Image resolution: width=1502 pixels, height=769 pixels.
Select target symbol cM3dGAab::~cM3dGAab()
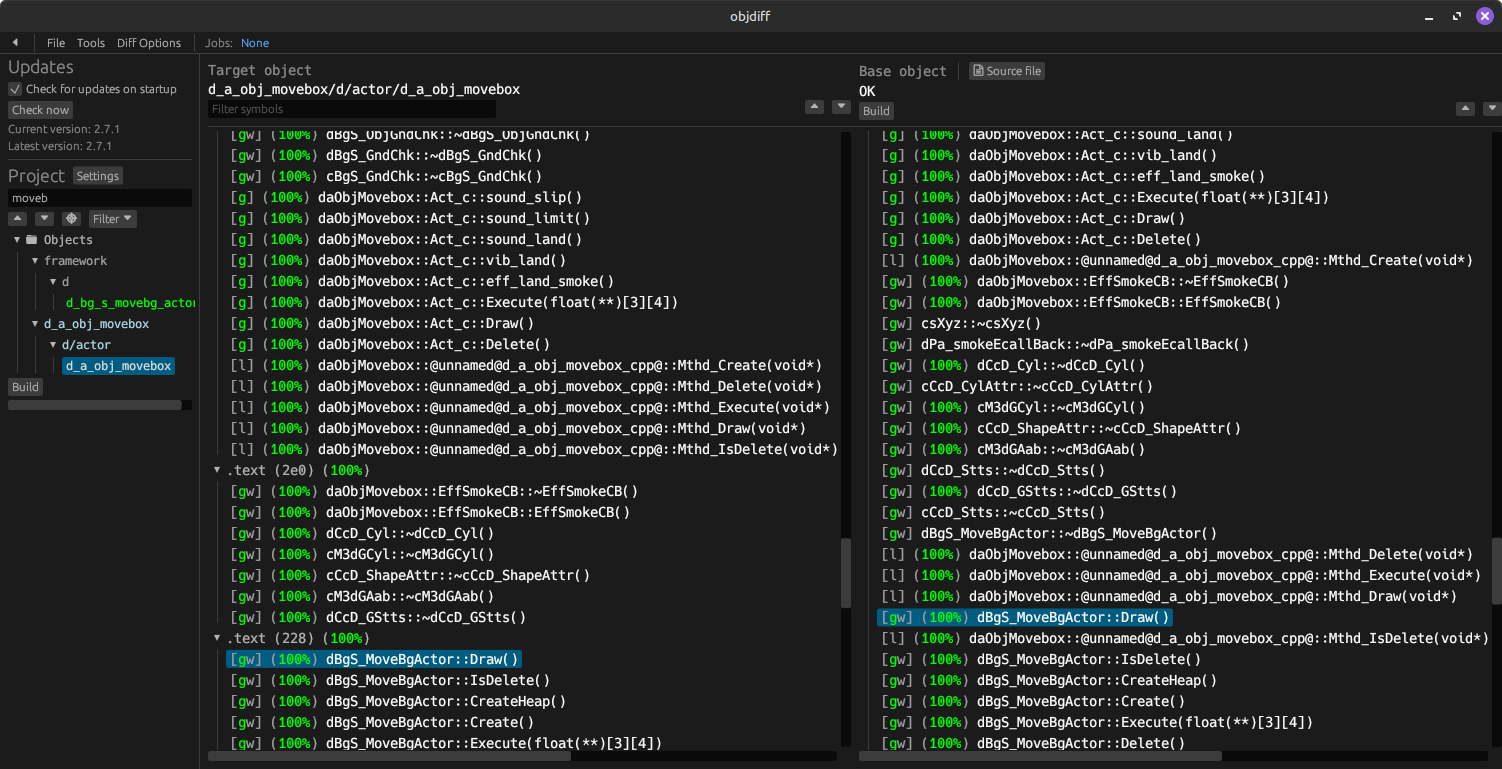362,596
